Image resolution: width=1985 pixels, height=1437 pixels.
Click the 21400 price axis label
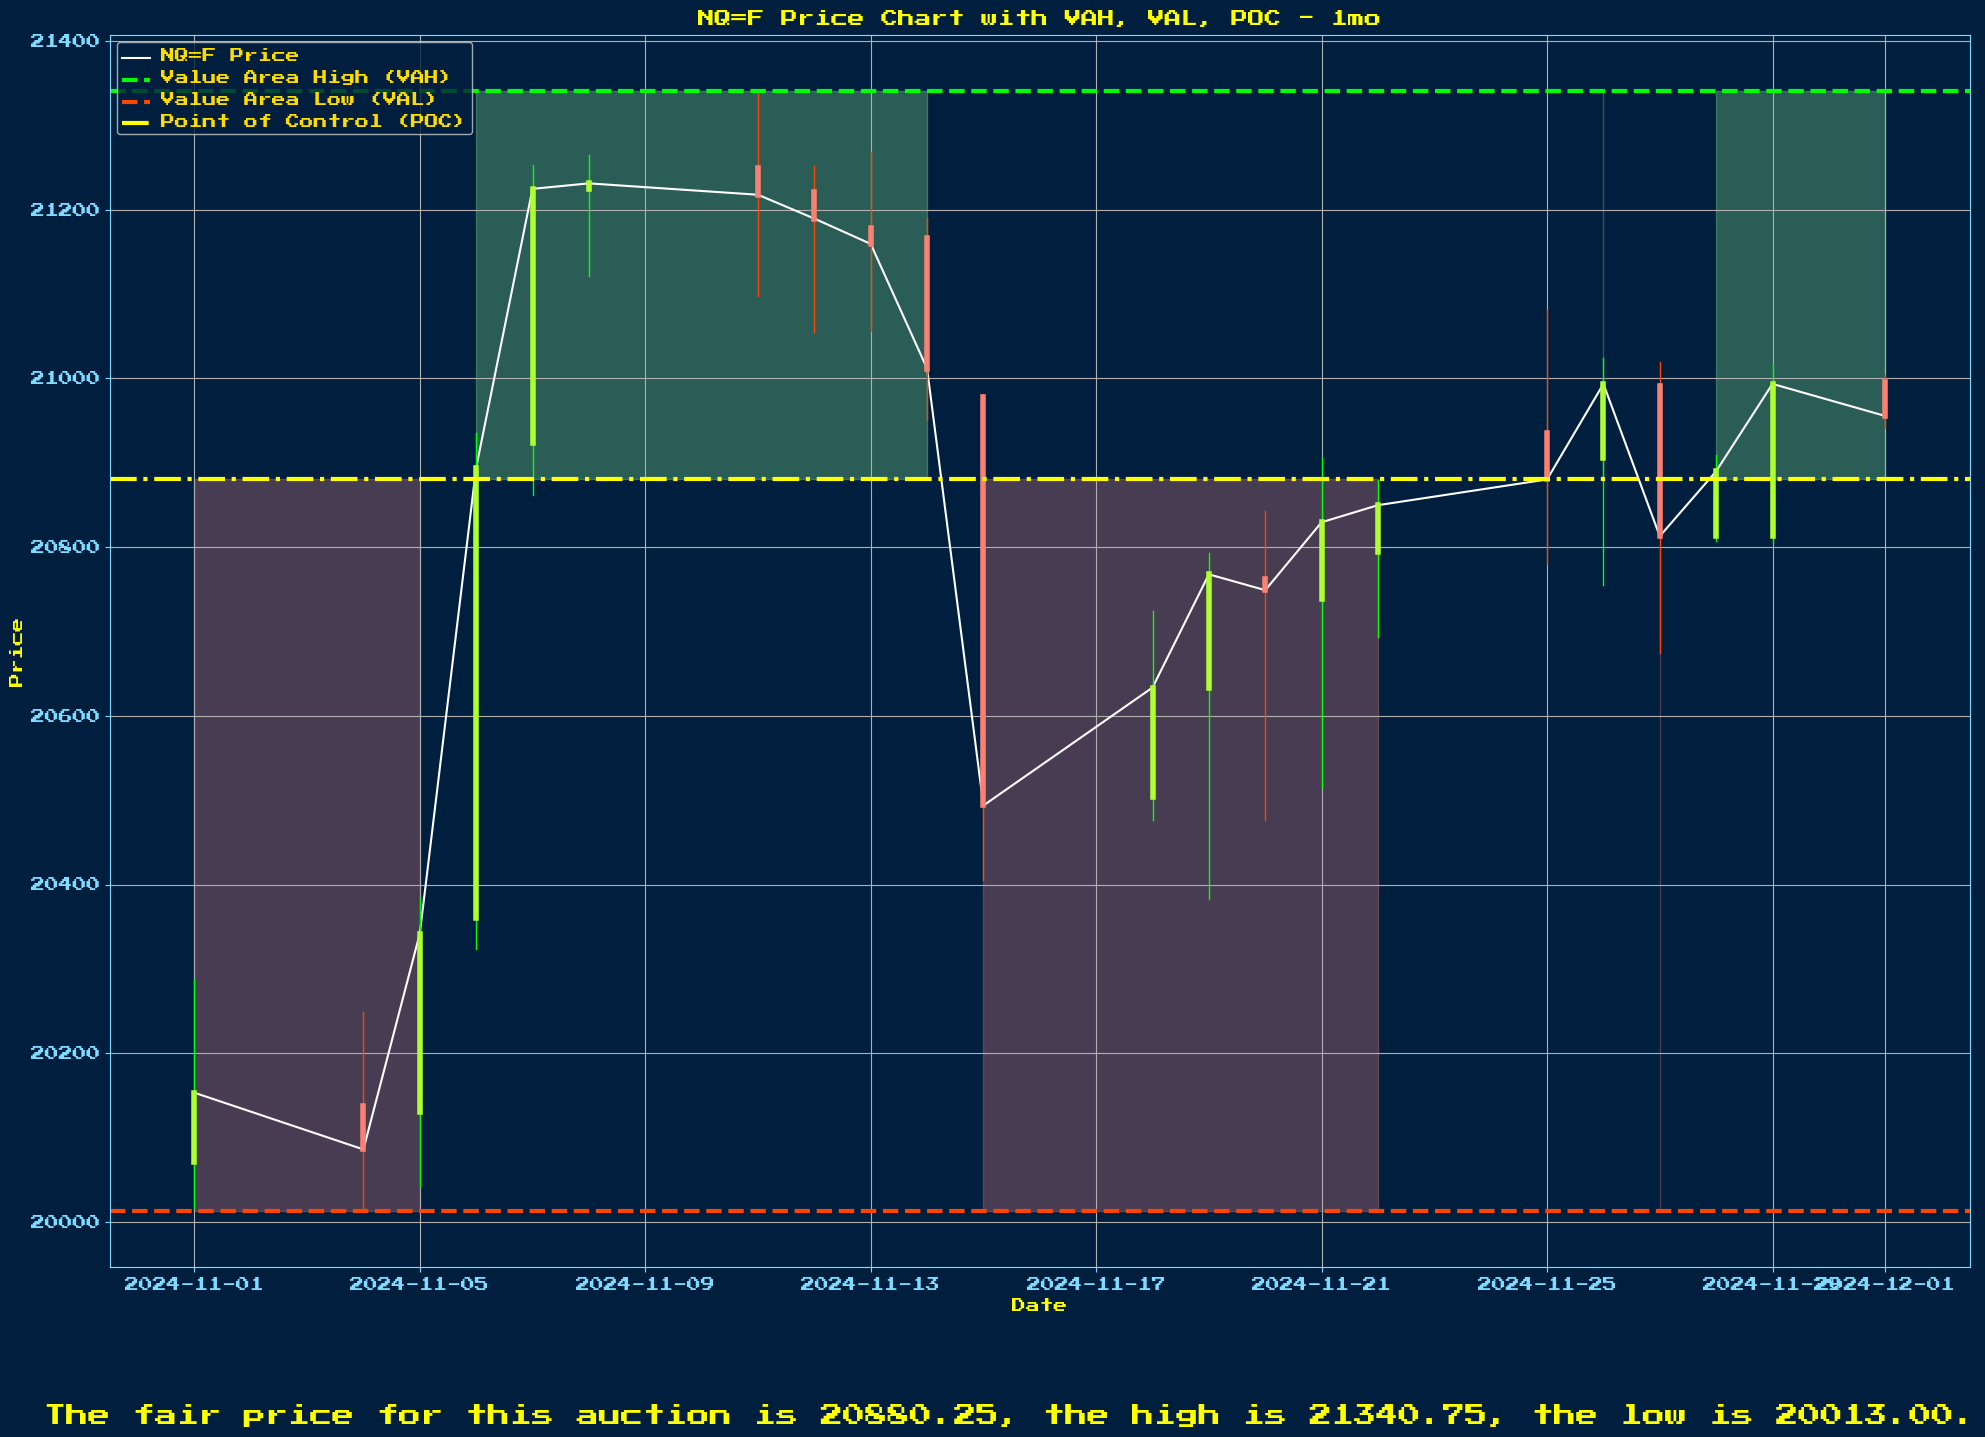[x=64, y=41]
